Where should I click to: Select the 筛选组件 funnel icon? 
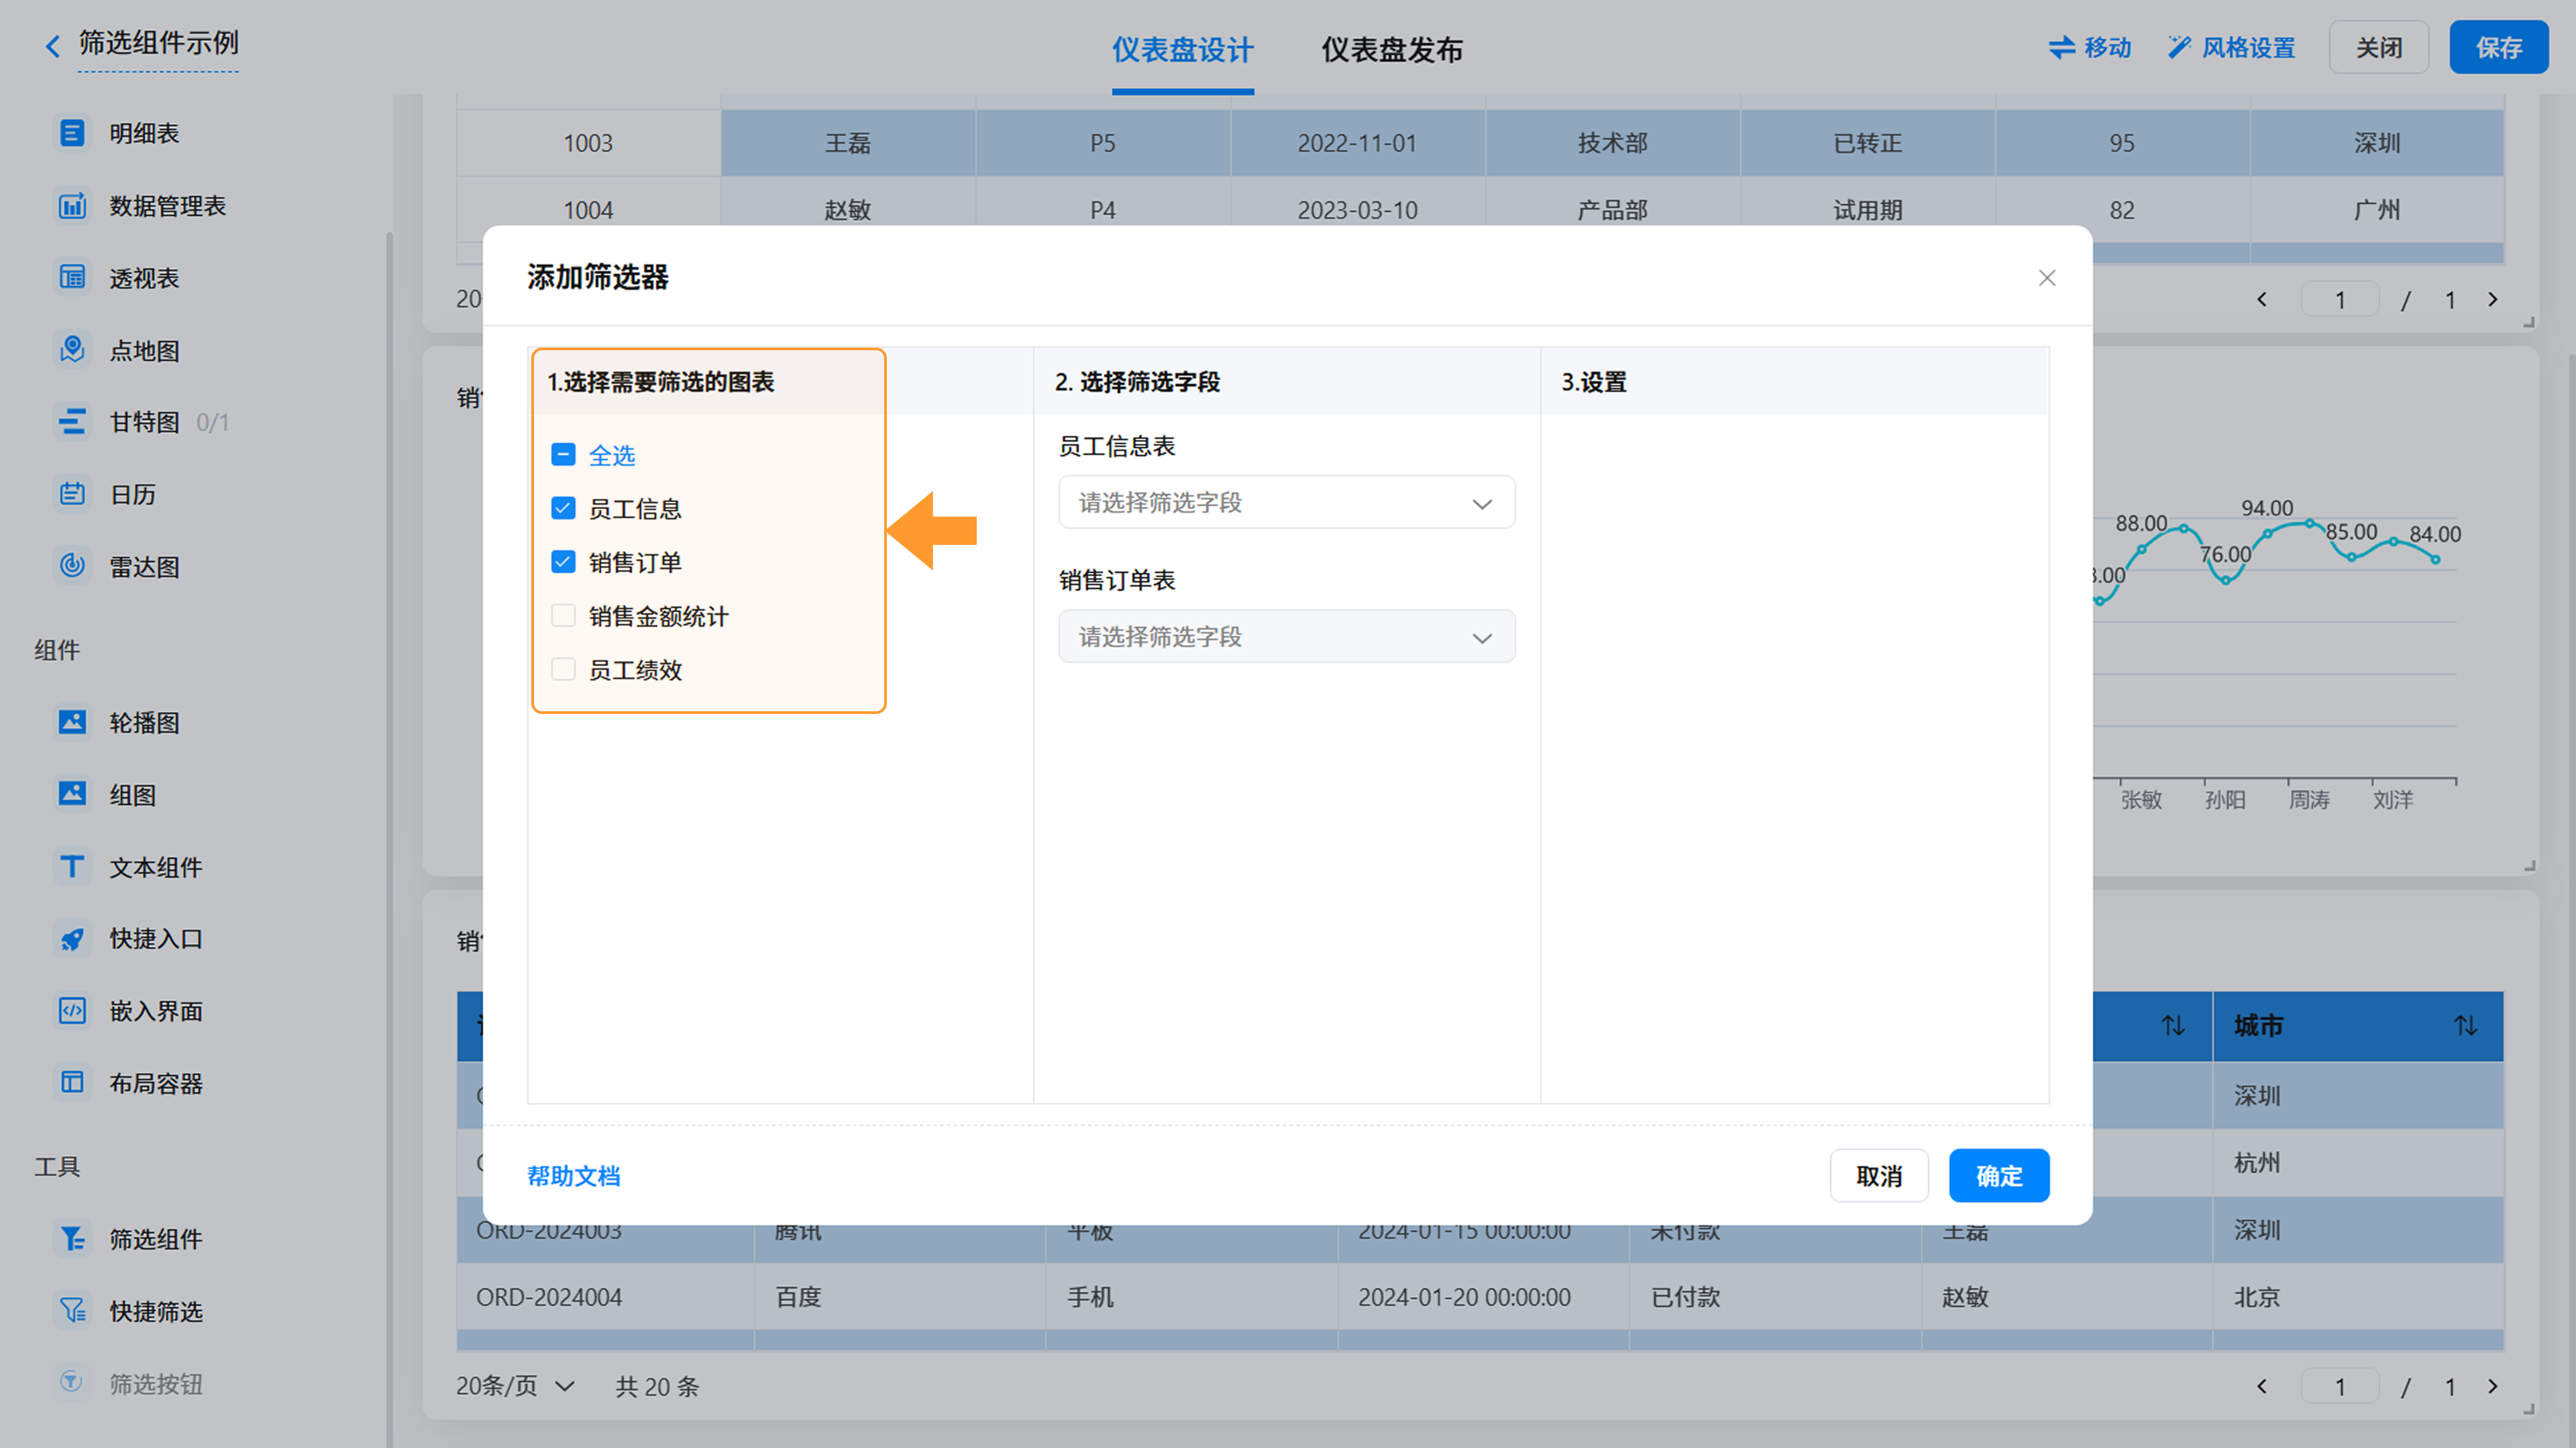(x=72, y=1238)
